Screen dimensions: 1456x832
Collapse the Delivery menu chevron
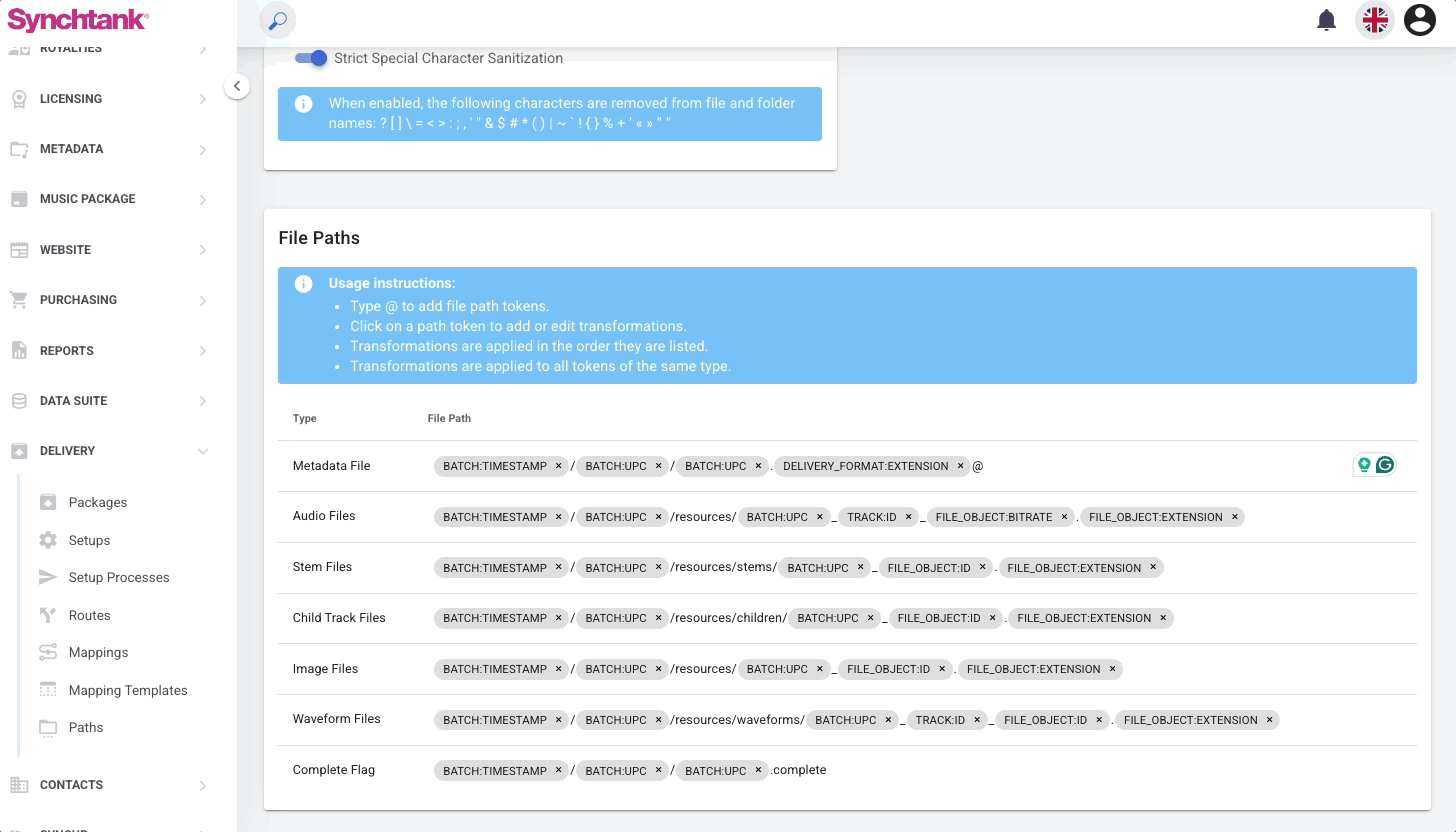point(203,451)
